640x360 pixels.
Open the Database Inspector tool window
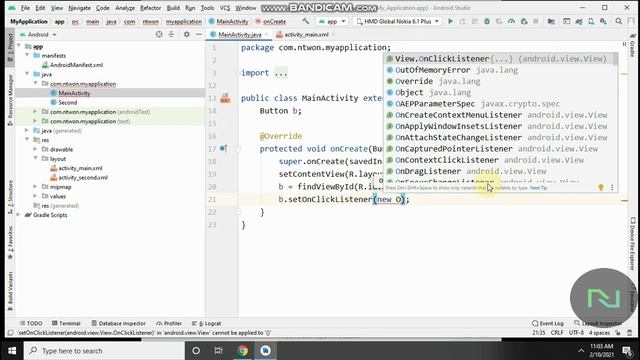[x=118, y=323]
